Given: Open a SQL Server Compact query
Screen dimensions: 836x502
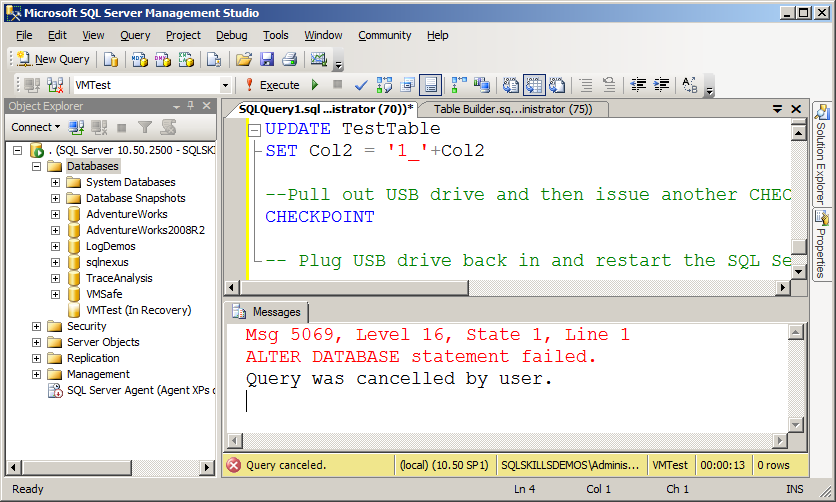Looking at the screenshot, I should 214,59.
